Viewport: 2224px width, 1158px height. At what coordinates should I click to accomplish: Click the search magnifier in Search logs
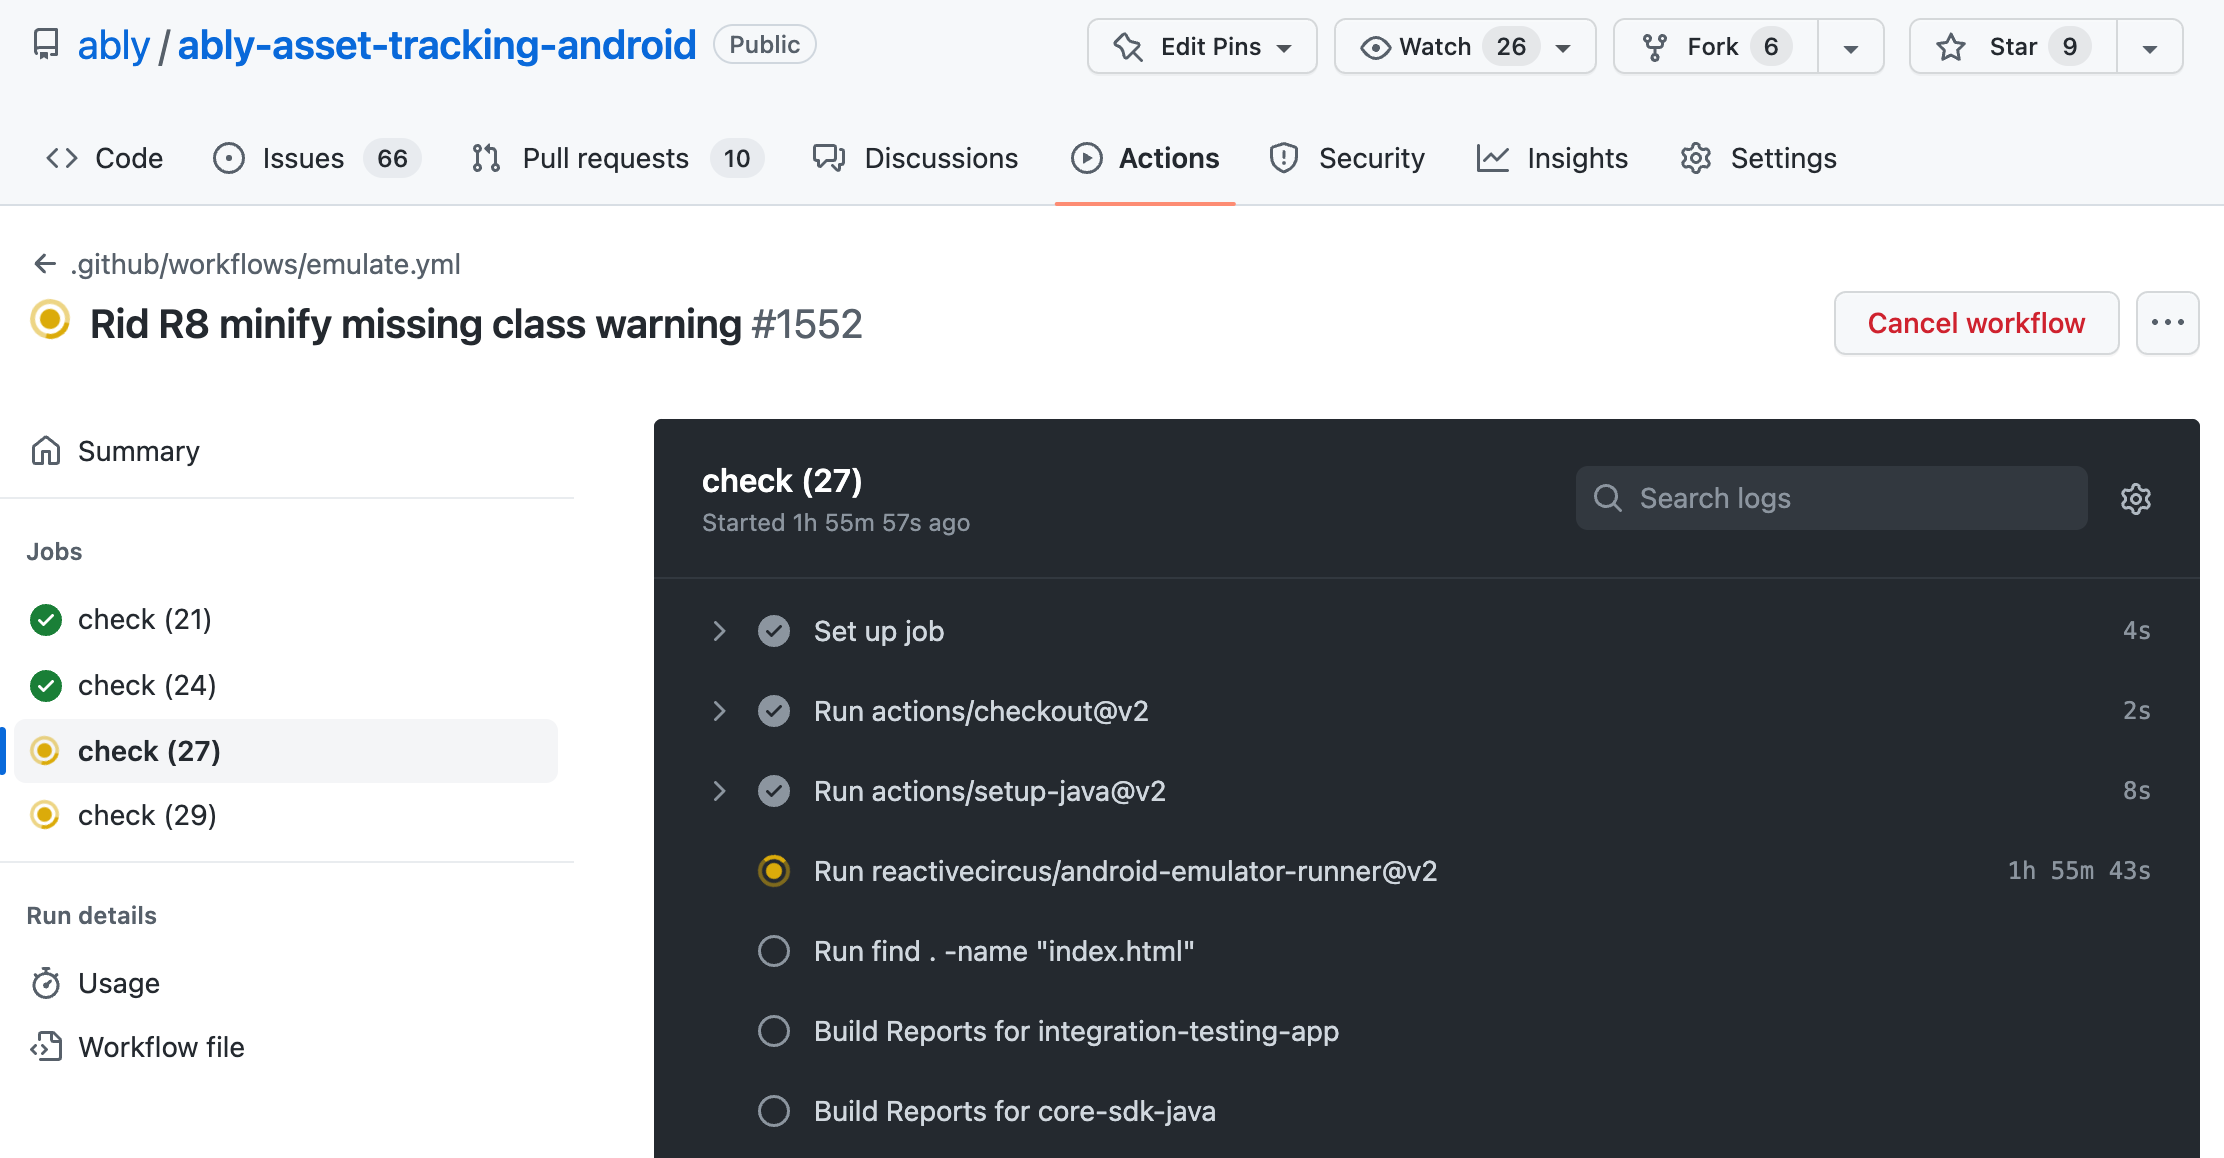point(1608,498)
